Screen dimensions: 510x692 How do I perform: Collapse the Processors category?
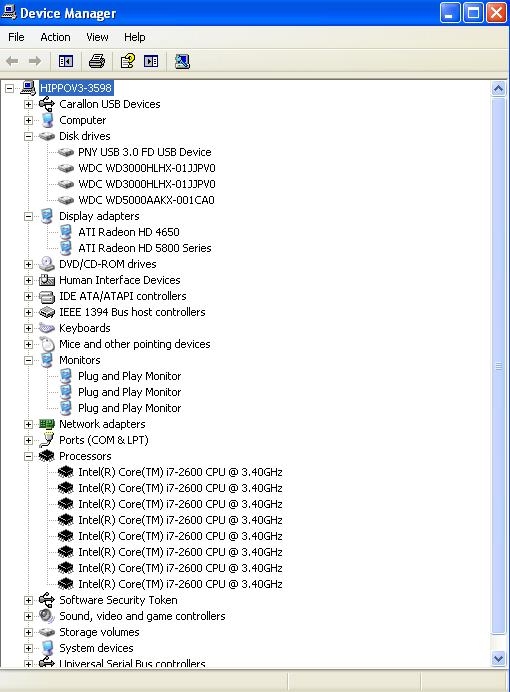(28, 456)
